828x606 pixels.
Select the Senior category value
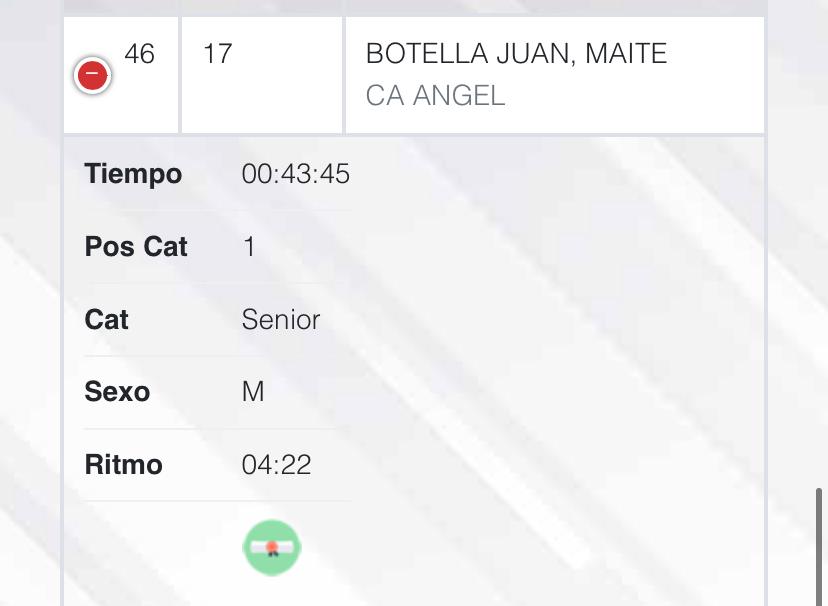pos(281,320)
